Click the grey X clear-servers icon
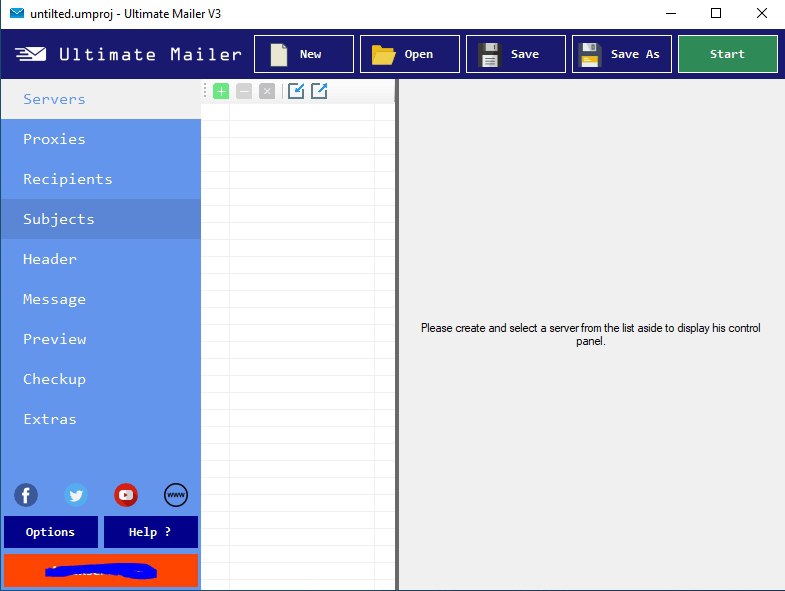Screen dimensions: 785x591 pos(267,91)
